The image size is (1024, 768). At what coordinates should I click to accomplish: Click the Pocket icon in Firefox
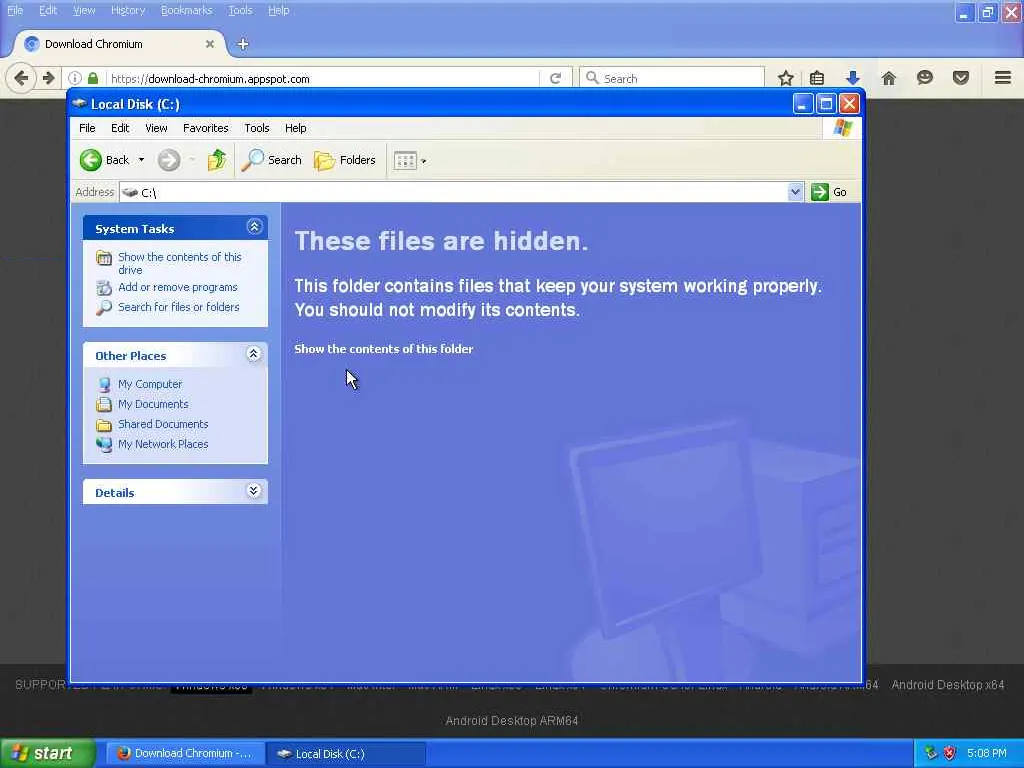click(x=960, y=78)
